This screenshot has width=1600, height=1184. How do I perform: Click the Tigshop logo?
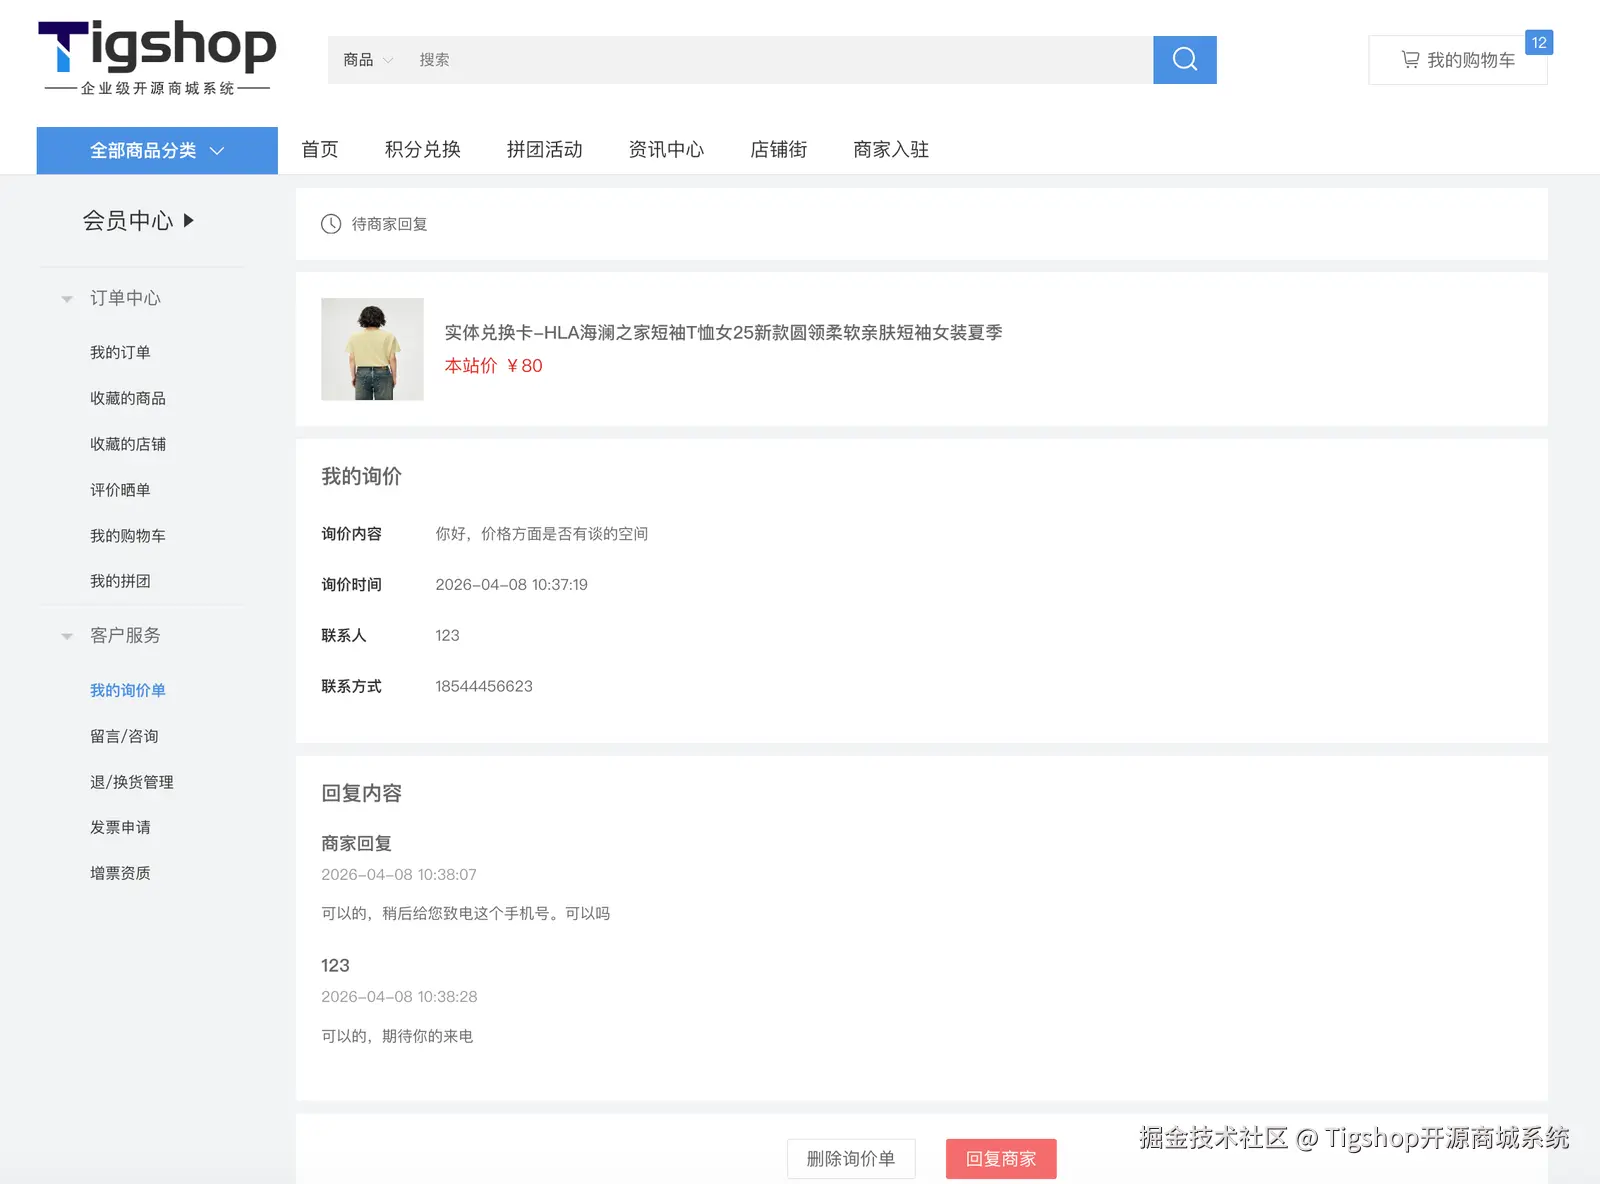[157, 58]
